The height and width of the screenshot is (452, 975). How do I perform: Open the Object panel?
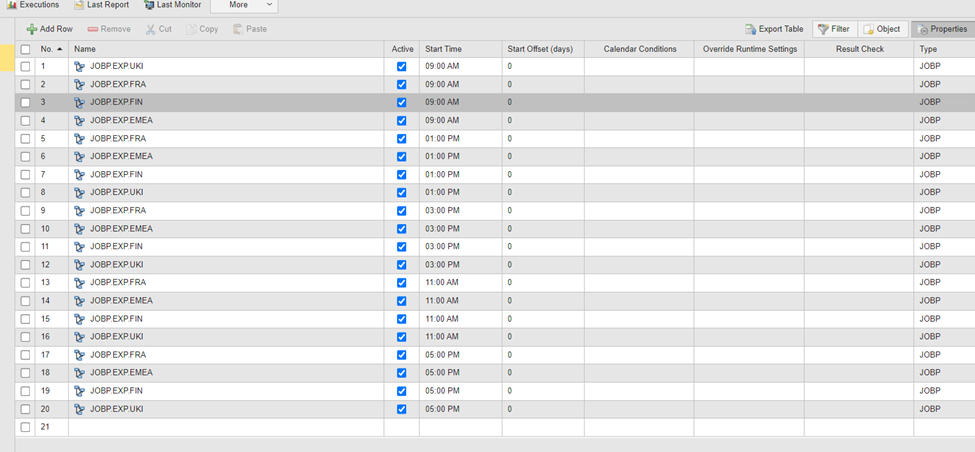click(x=881, y=29)
